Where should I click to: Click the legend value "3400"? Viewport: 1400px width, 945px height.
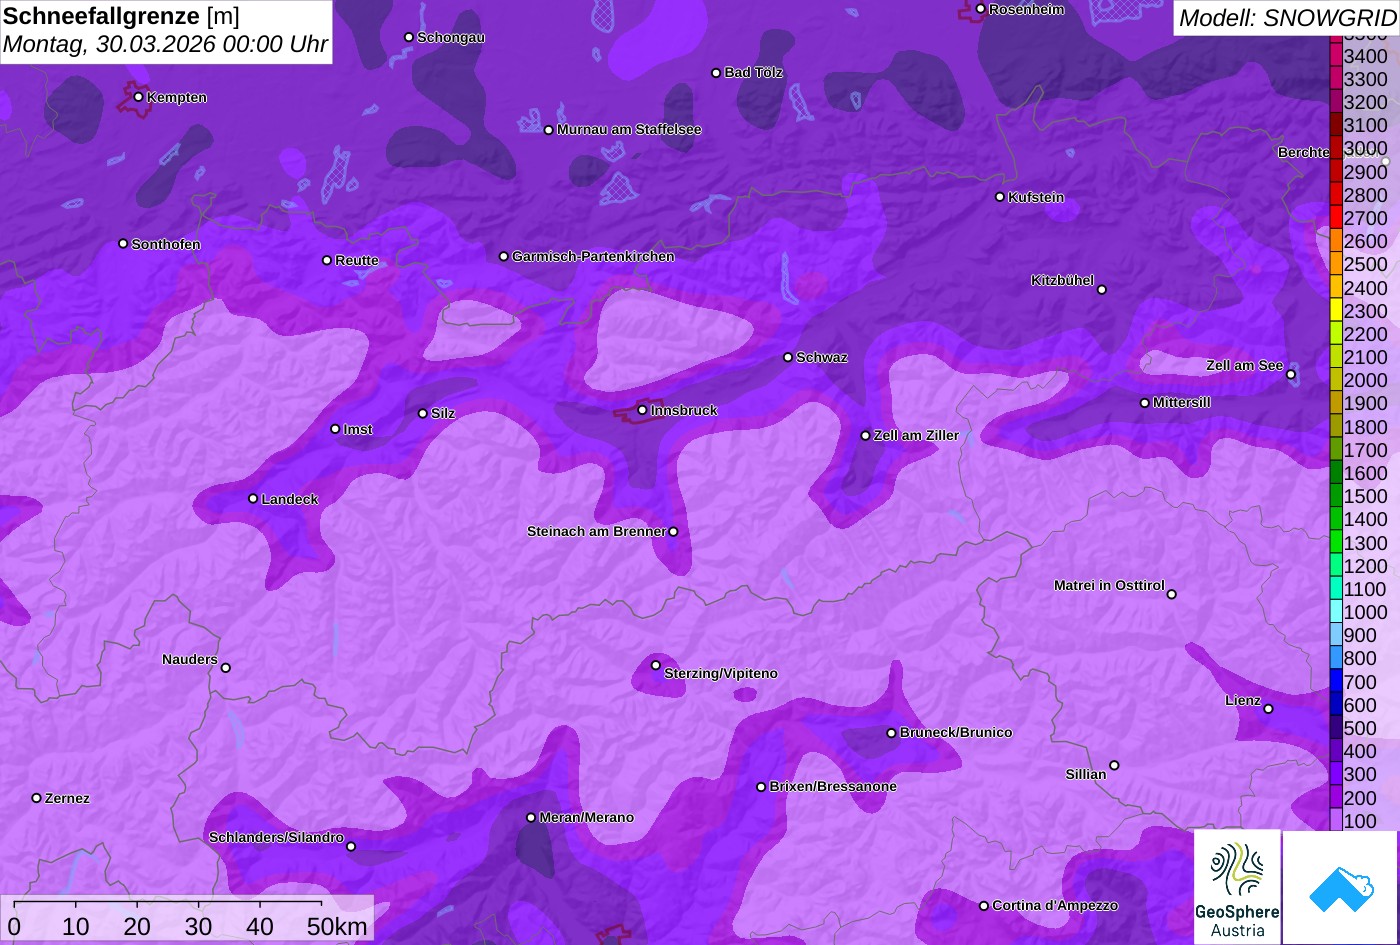pos(1366,56)
